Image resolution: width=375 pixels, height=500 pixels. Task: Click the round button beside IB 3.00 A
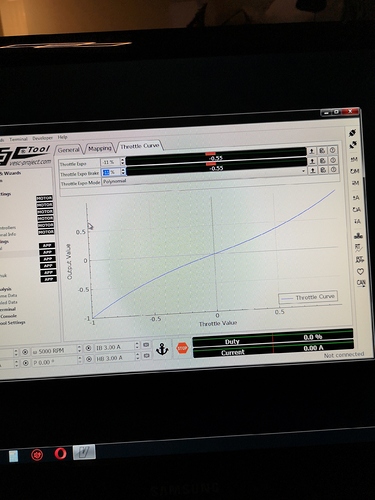(88, 348)
